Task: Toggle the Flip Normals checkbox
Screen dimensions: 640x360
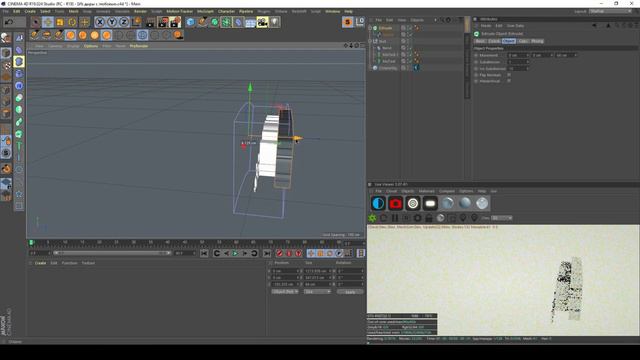Action: coord(509,75)
